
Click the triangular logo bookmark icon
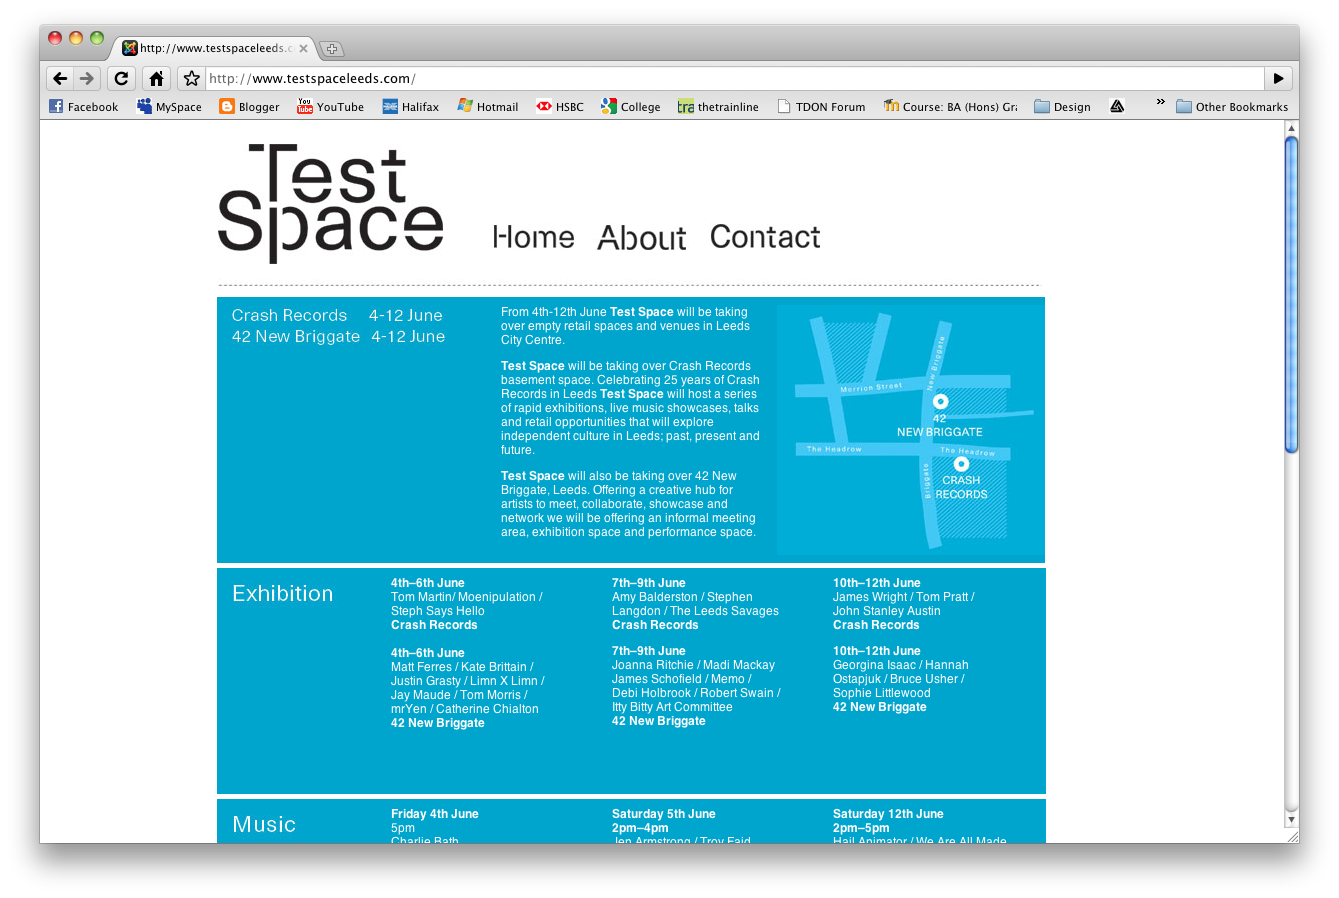click(1117, 106)
